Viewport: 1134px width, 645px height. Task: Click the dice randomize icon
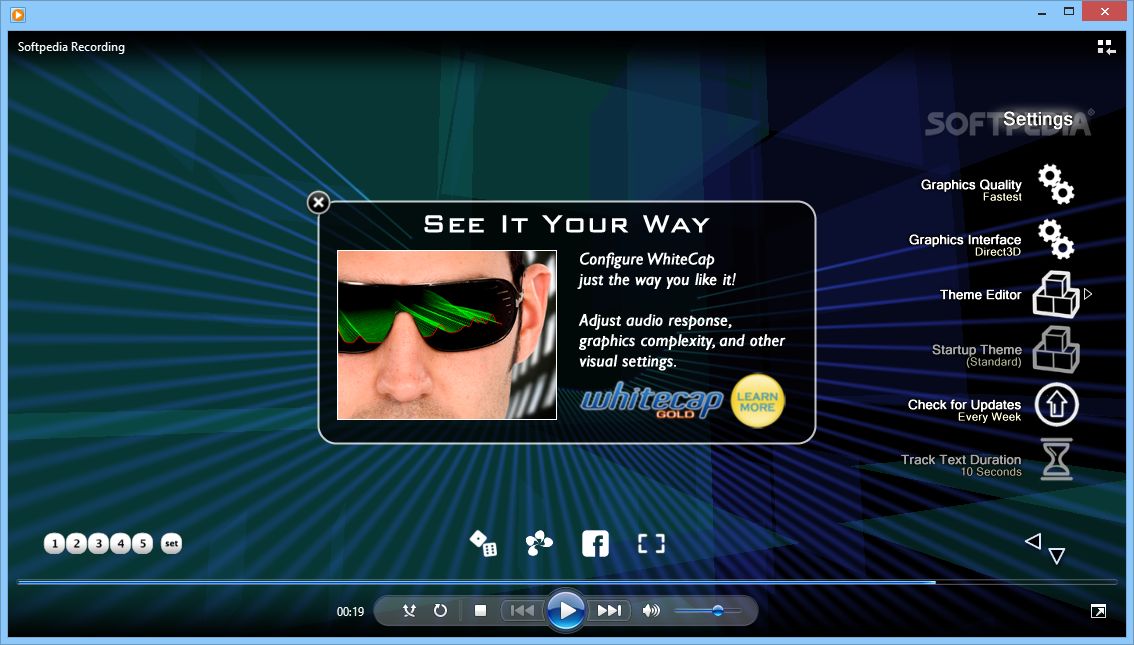pos(483,543)
